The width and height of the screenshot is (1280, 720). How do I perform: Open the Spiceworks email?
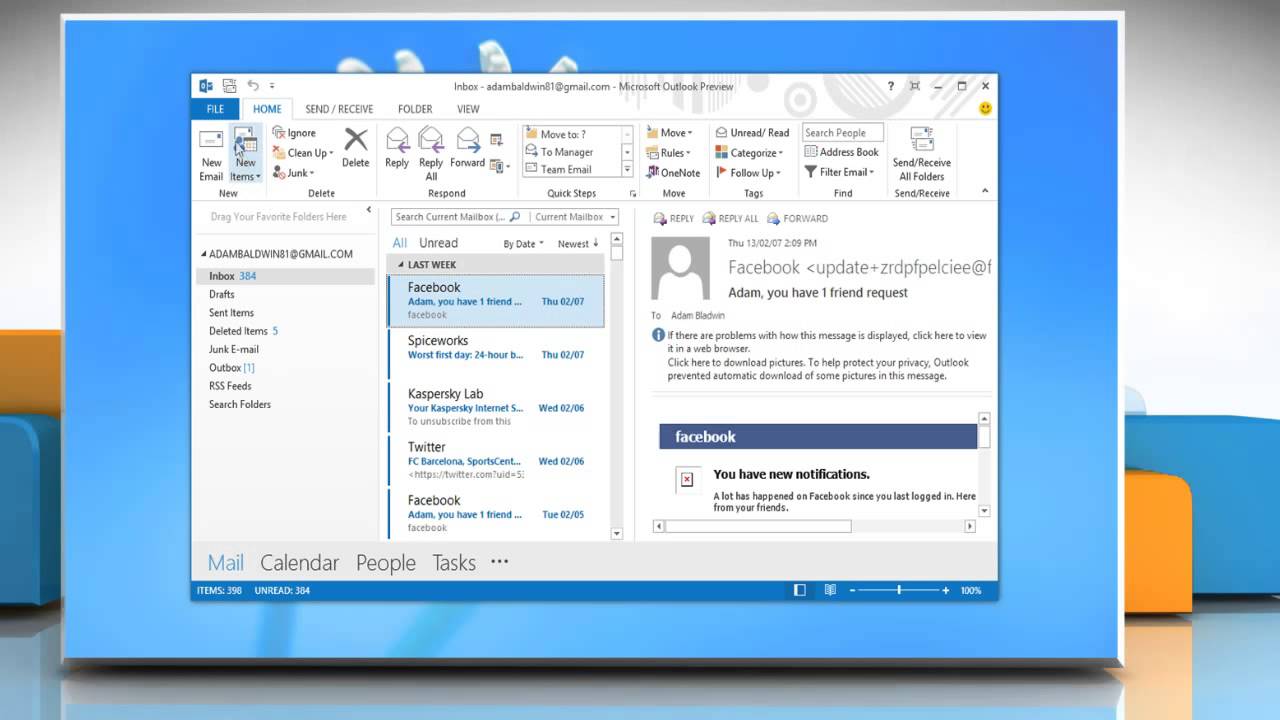(x=496, y=354)
